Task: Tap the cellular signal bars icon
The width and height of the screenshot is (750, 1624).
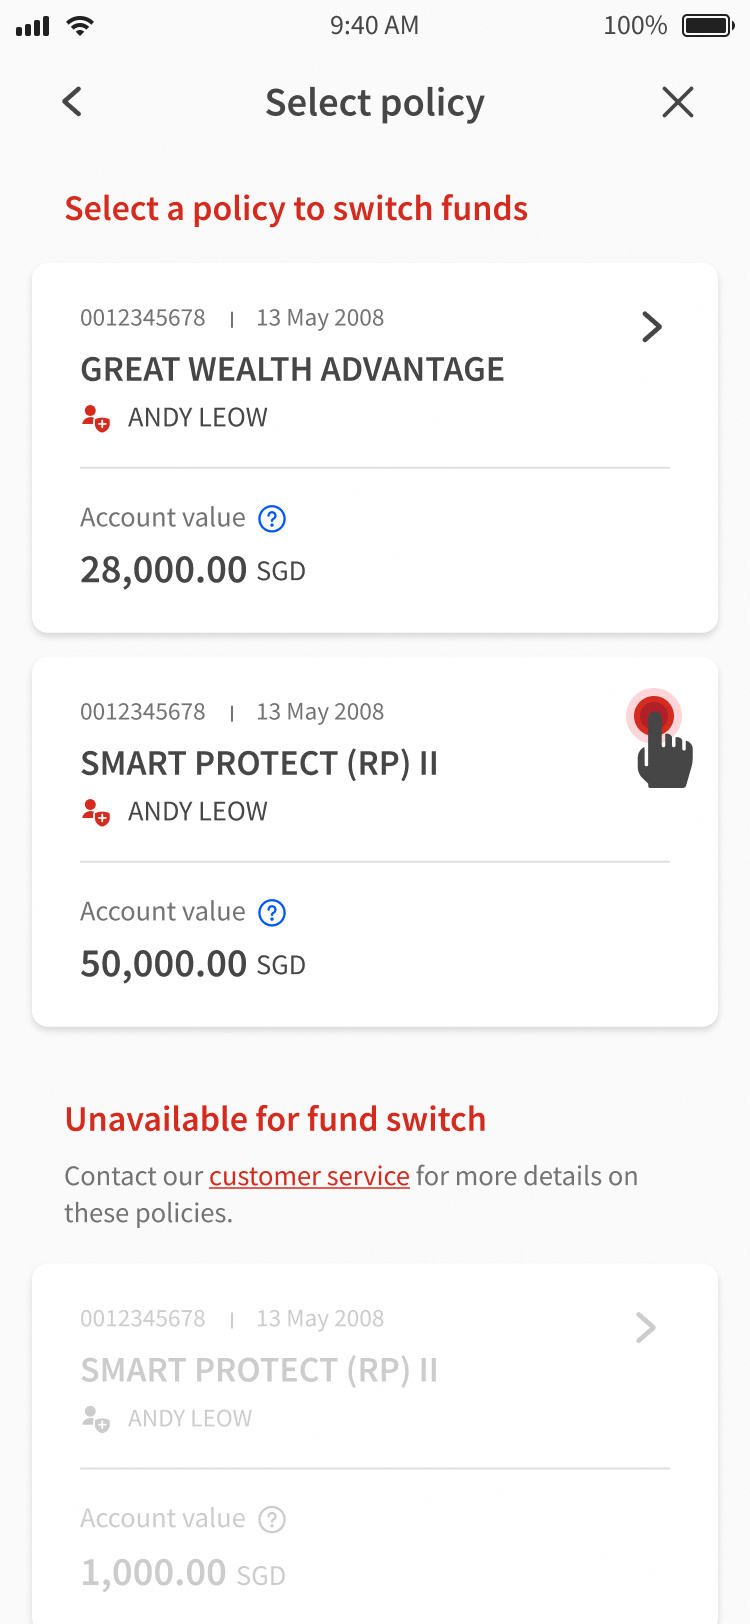Action: click(x=33, y=27)
